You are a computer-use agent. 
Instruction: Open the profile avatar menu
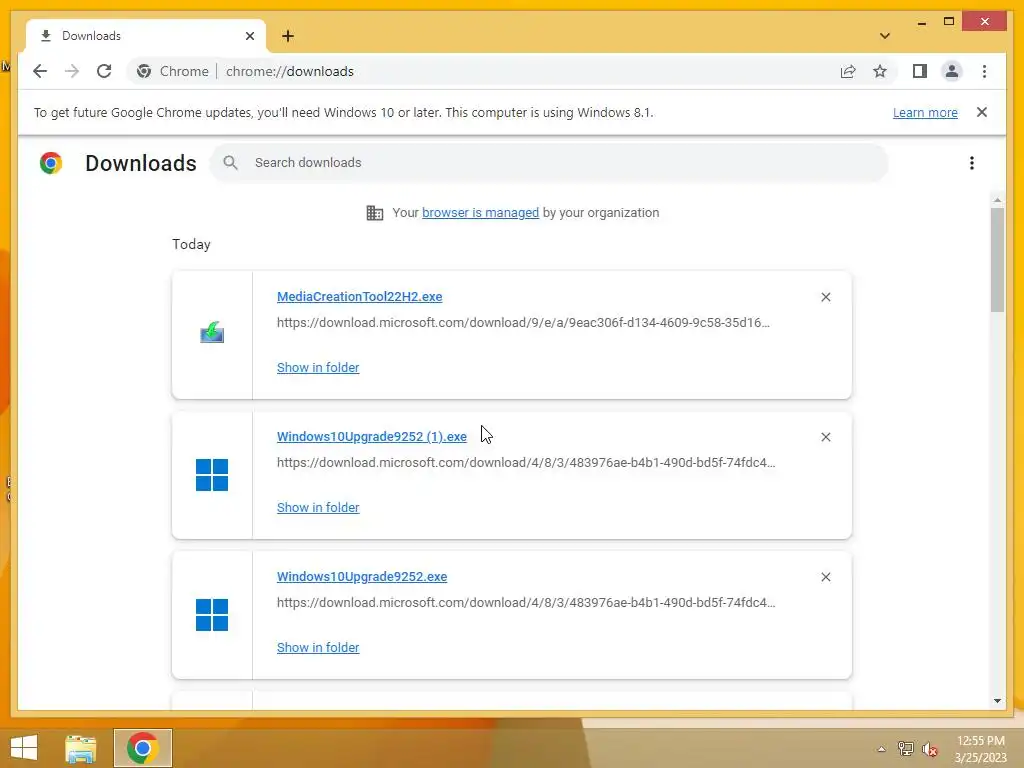(952, 71)
